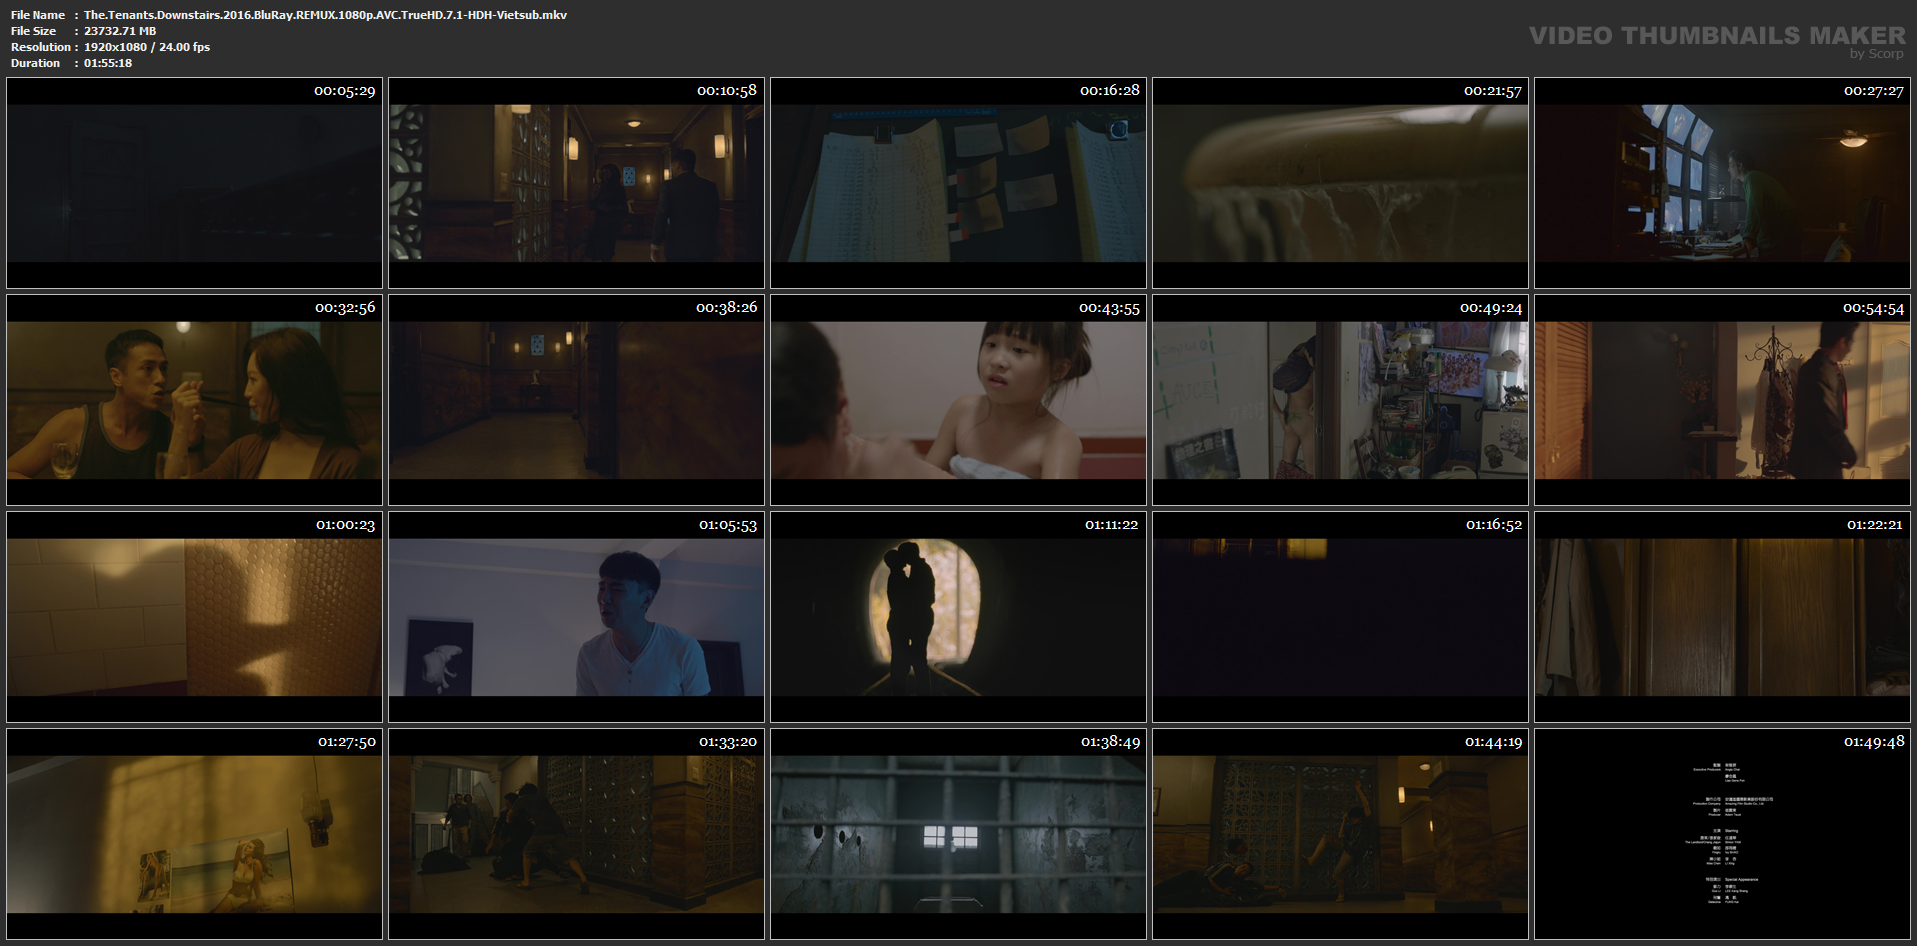Viewport: 1917px width, 946px height.
Task: Click the 00:43:55 timestamp
Action: (x=1109, y=308)
